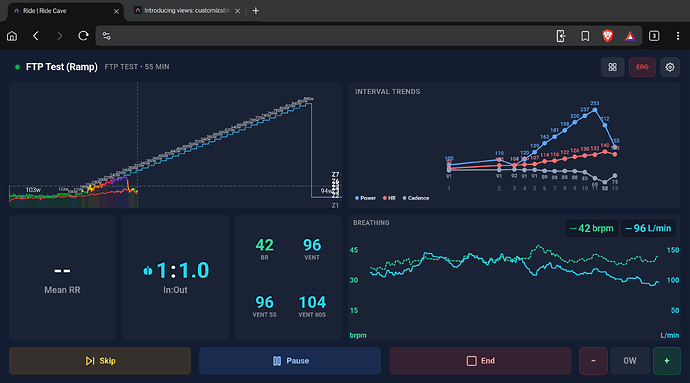The width and height of the screenshot is (690, 383).
Task: Reload the page
Action: click(83, 36)
